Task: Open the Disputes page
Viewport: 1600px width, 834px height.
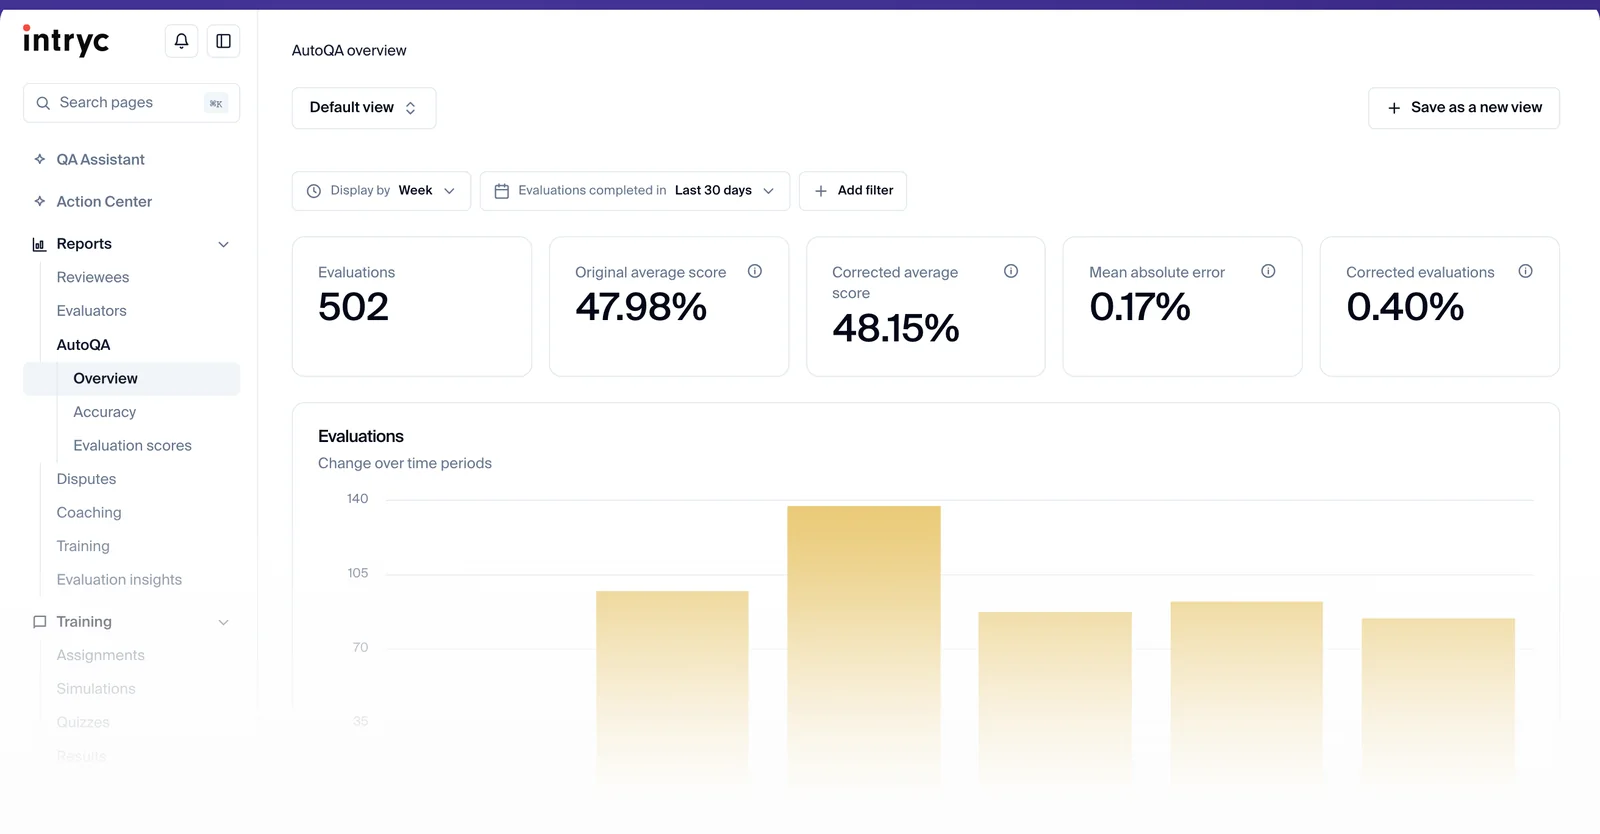Action: (x=87, y=479)
